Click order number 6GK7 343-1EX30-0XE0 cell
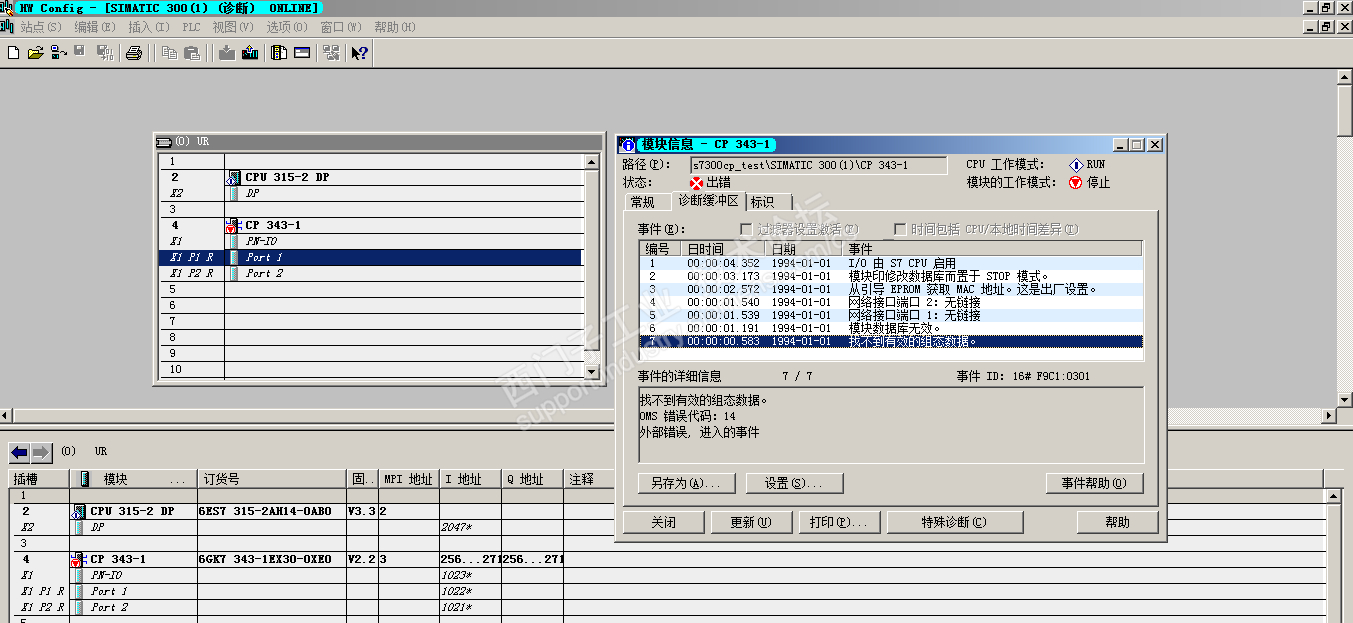Viewport: 1353px width, 623px height. [271, 559]
